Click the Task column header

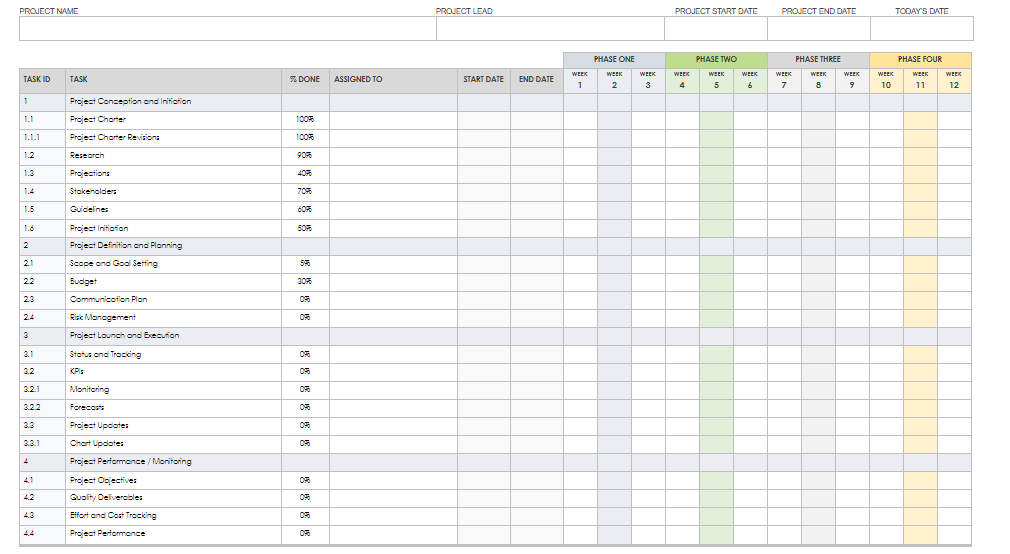[173, 81]
